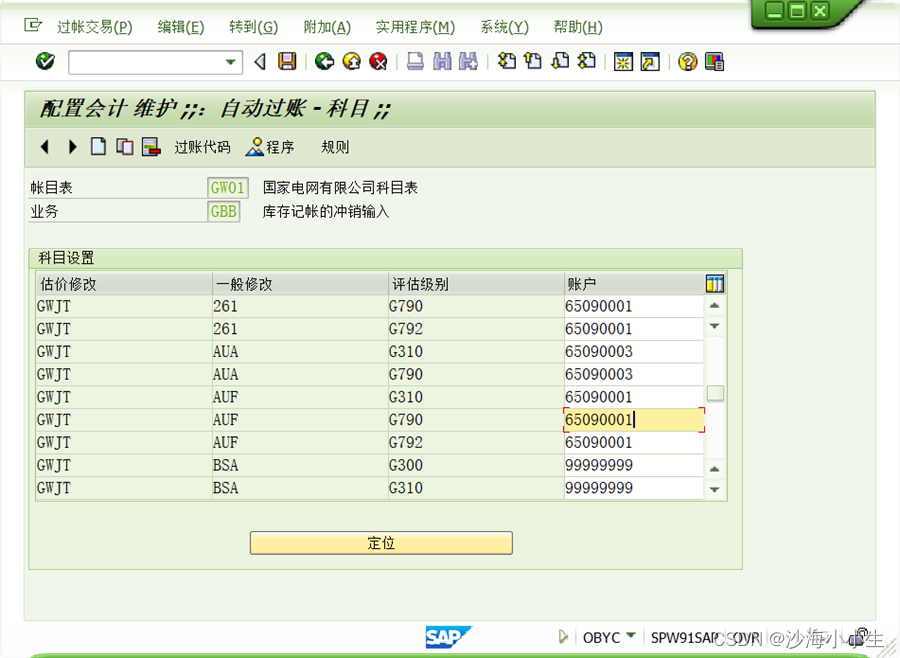900x658 pixels.
Task: Click the 程序 (procedures) icon button
Action: 270,147
